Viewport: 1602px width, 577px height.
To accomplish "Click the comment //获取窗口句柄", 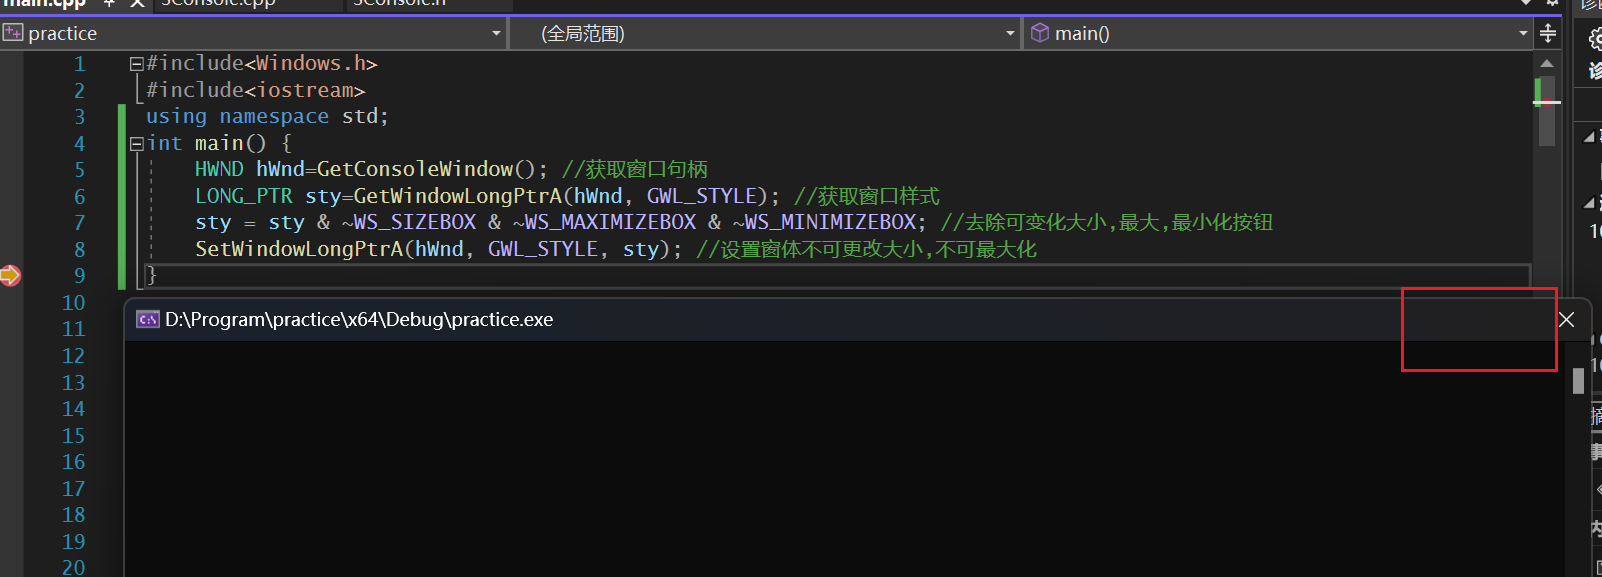I will (635, 169).
